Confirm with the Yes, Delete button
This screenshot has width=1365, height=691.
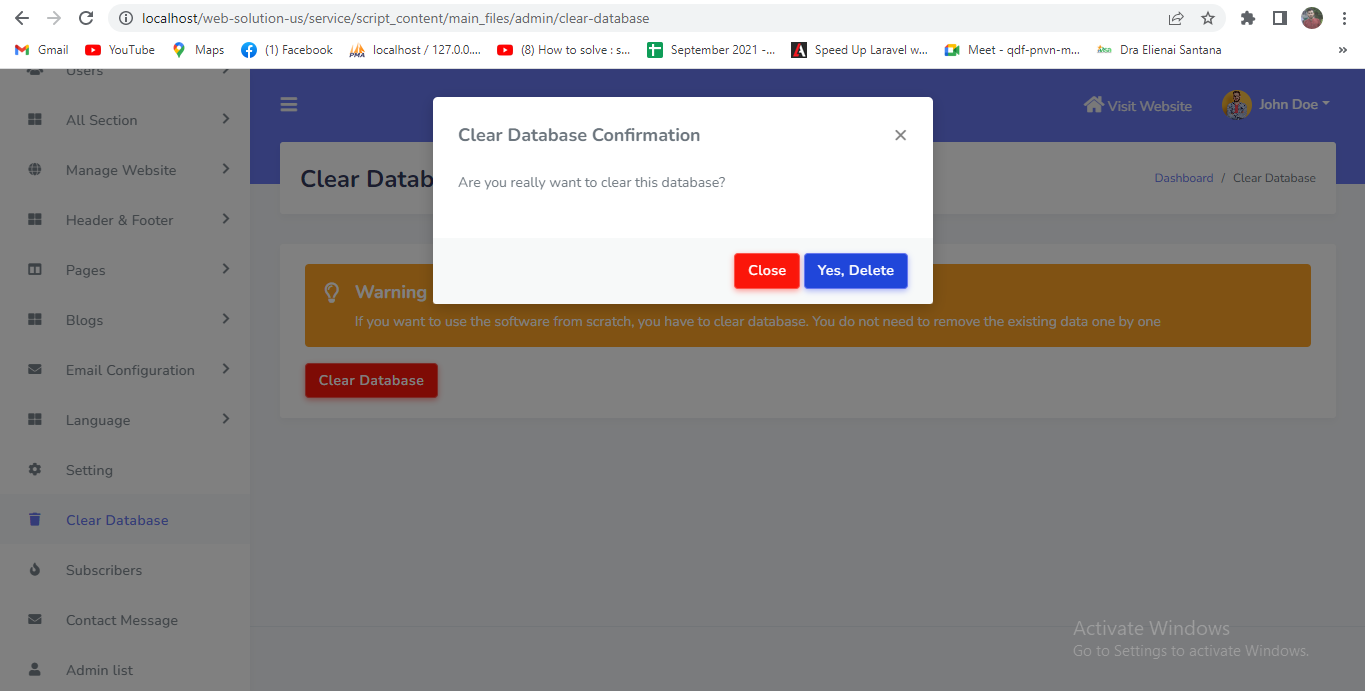click(855, 271)
